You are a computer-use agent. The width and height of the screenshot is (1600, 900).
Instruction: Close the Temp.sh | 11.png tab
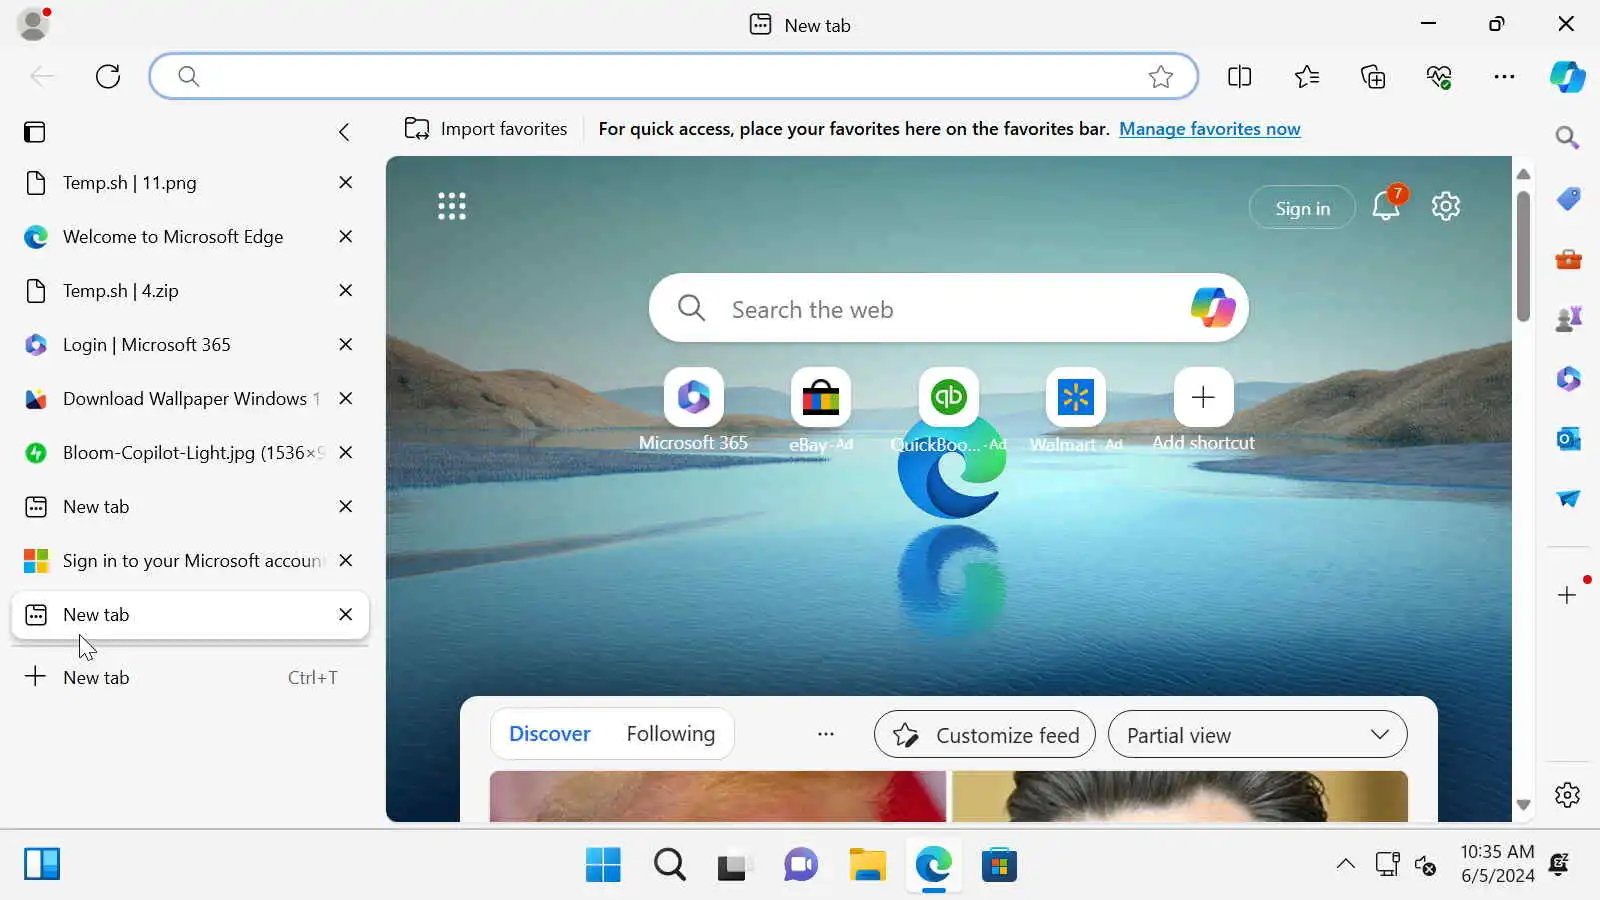pos(346,183)
